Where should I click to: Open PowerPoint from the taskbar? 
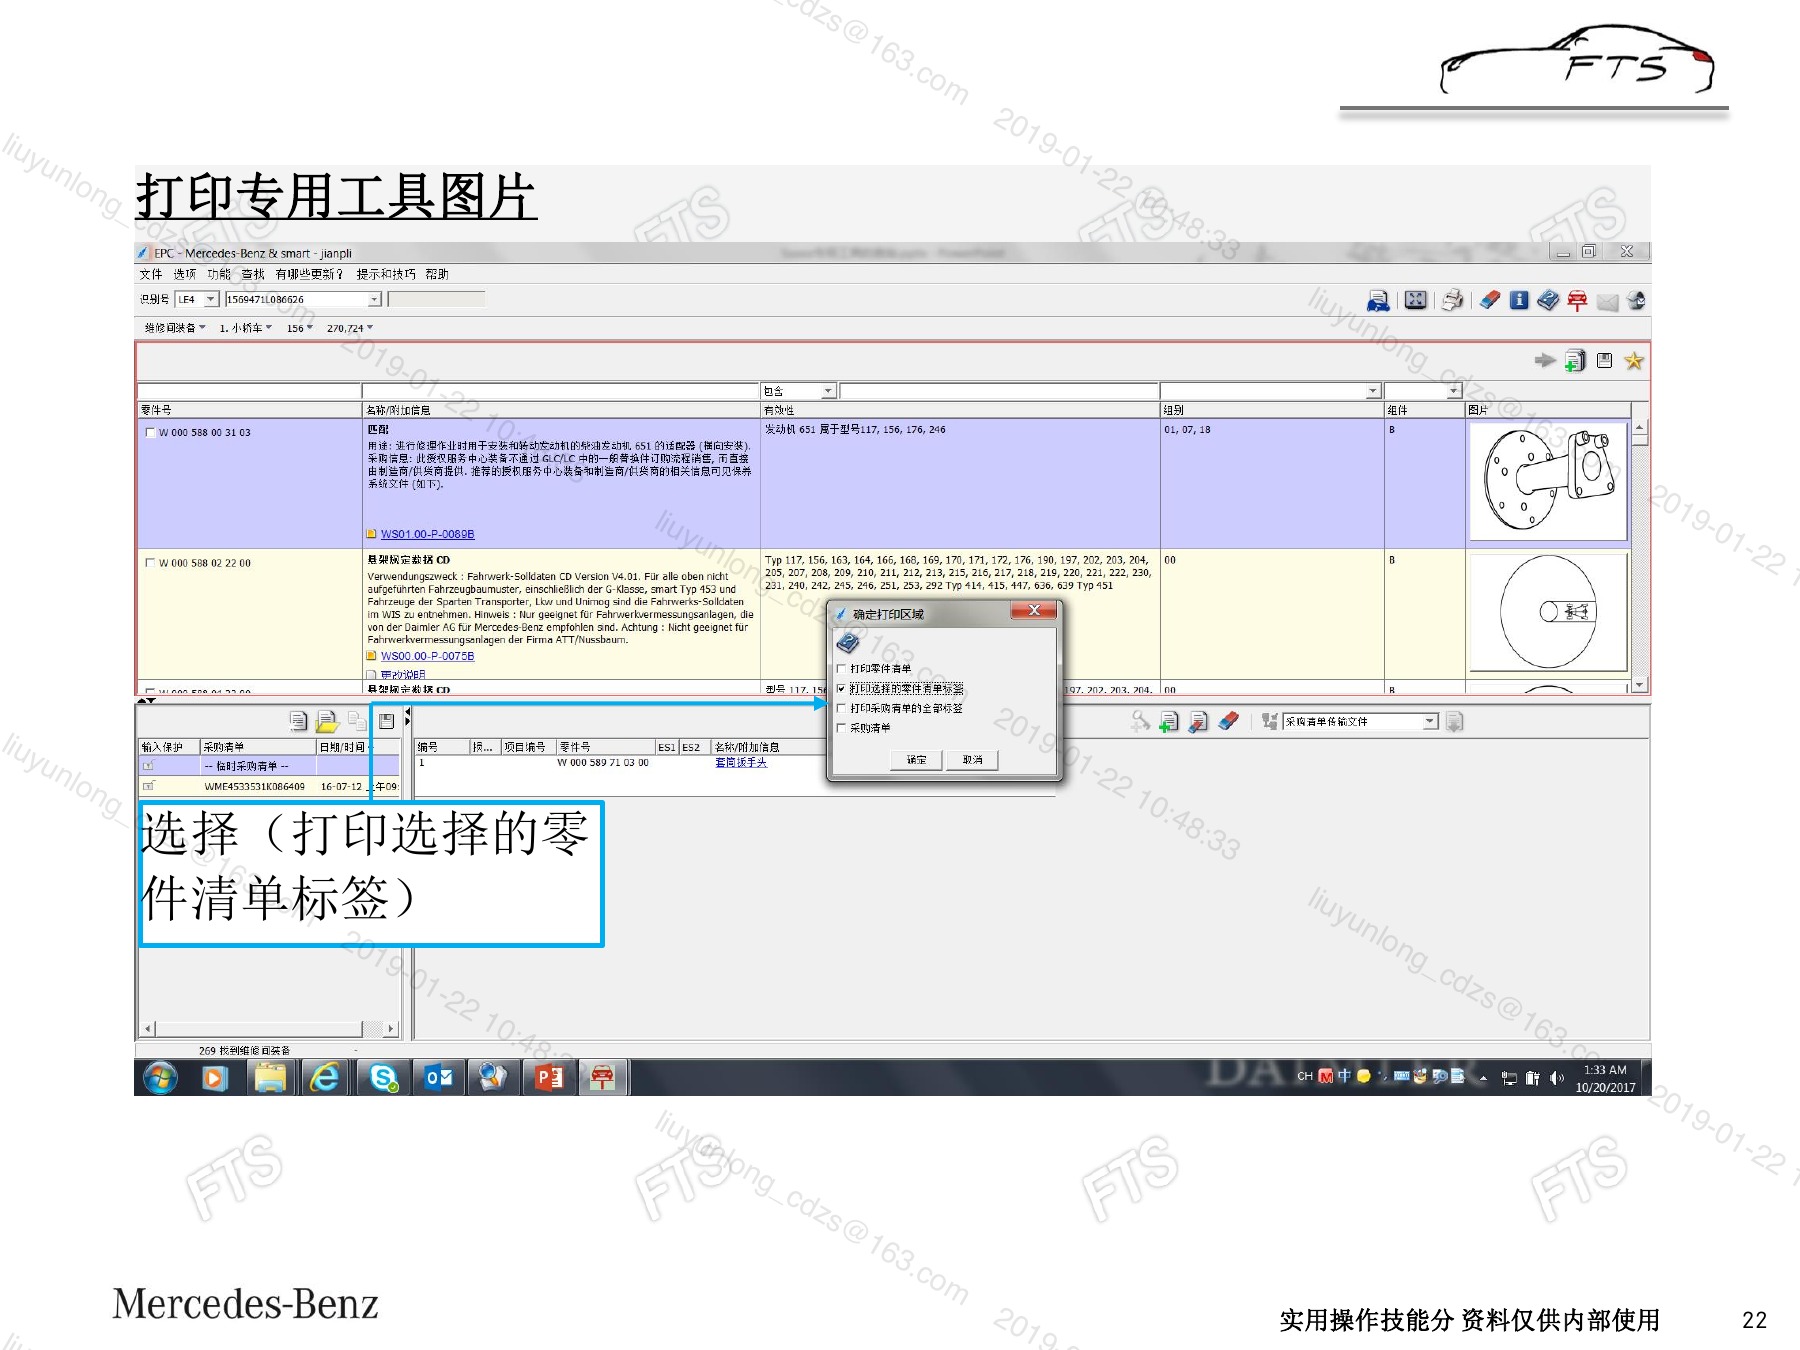pyautogui.click(x=549, y=1077)
